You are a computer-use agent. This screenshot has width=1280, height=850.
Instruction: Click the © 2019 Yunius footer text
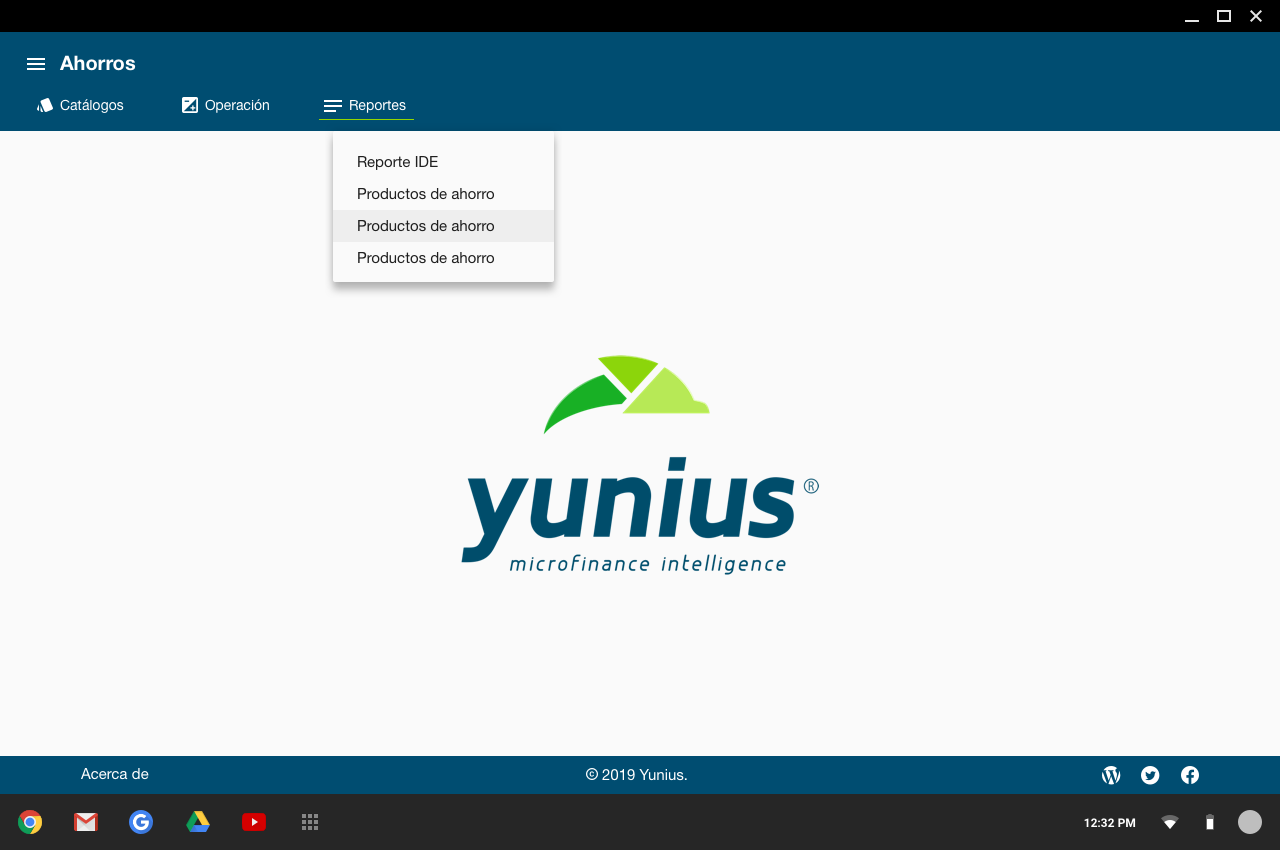(637, 775)
